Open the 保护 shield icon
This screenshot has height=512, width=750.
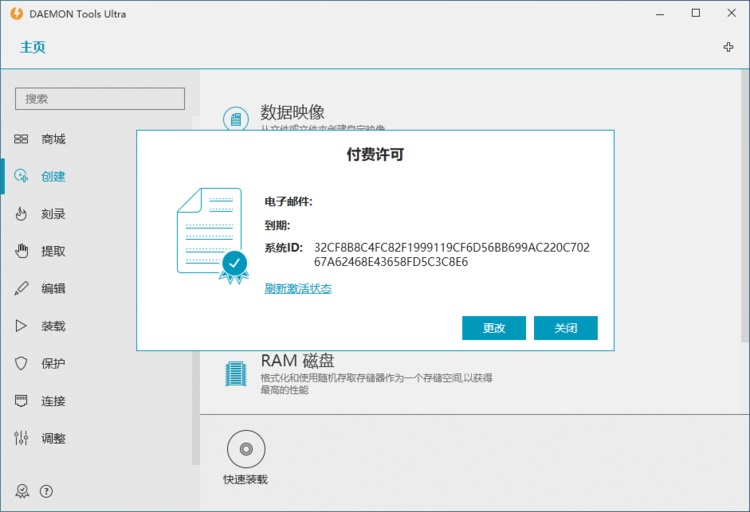[x=21, y=363]
